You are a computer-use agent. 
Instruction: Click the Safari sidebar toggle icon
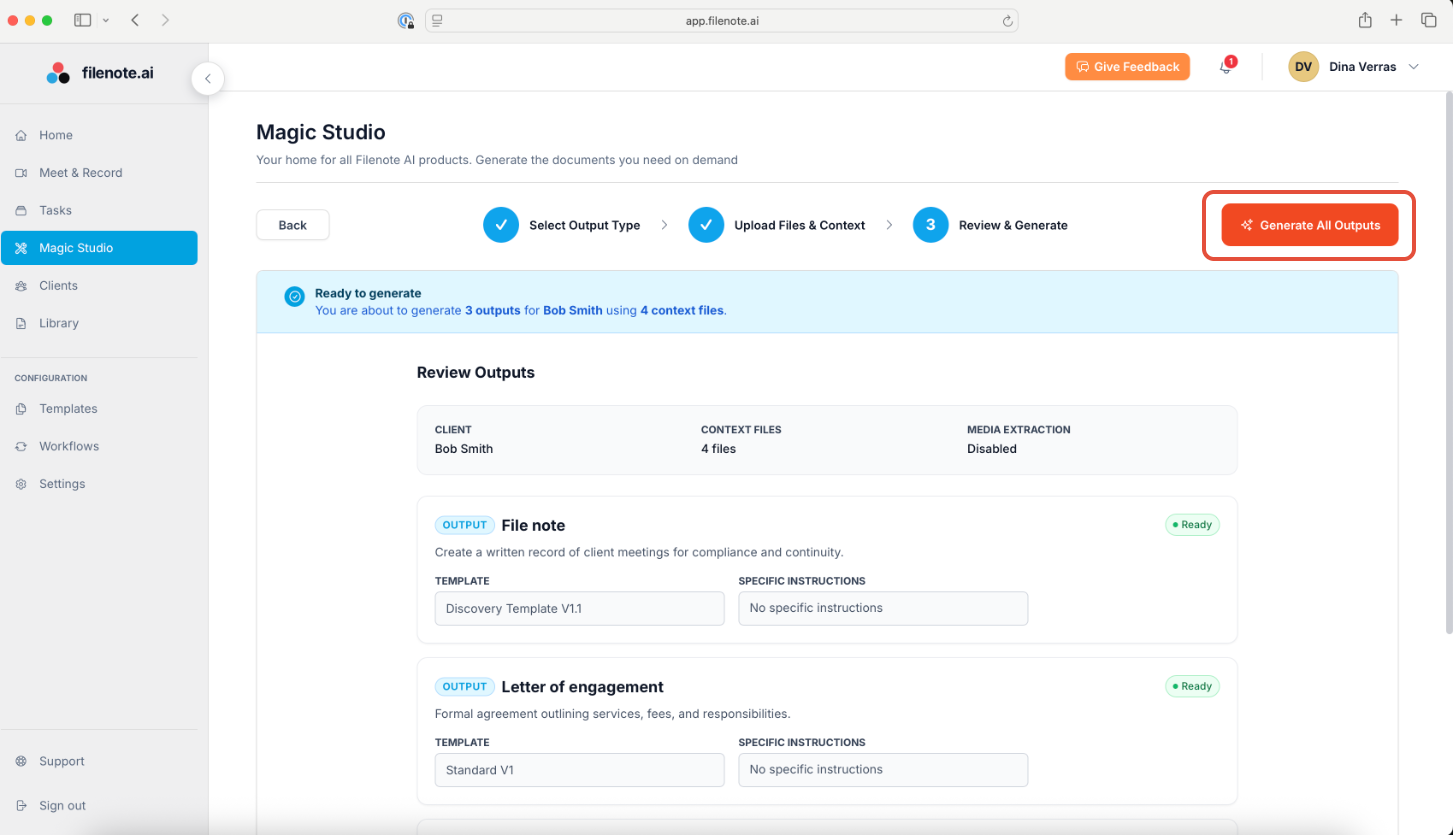coord(83,20)
